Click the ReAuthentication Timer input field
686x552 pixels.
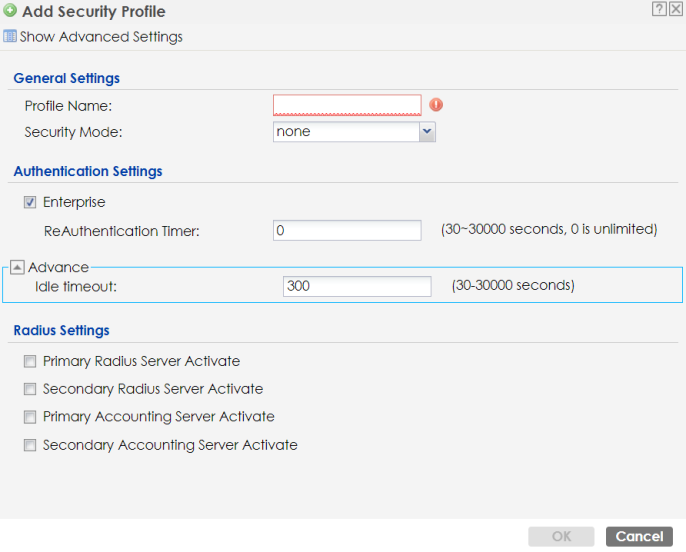(347, 231)
